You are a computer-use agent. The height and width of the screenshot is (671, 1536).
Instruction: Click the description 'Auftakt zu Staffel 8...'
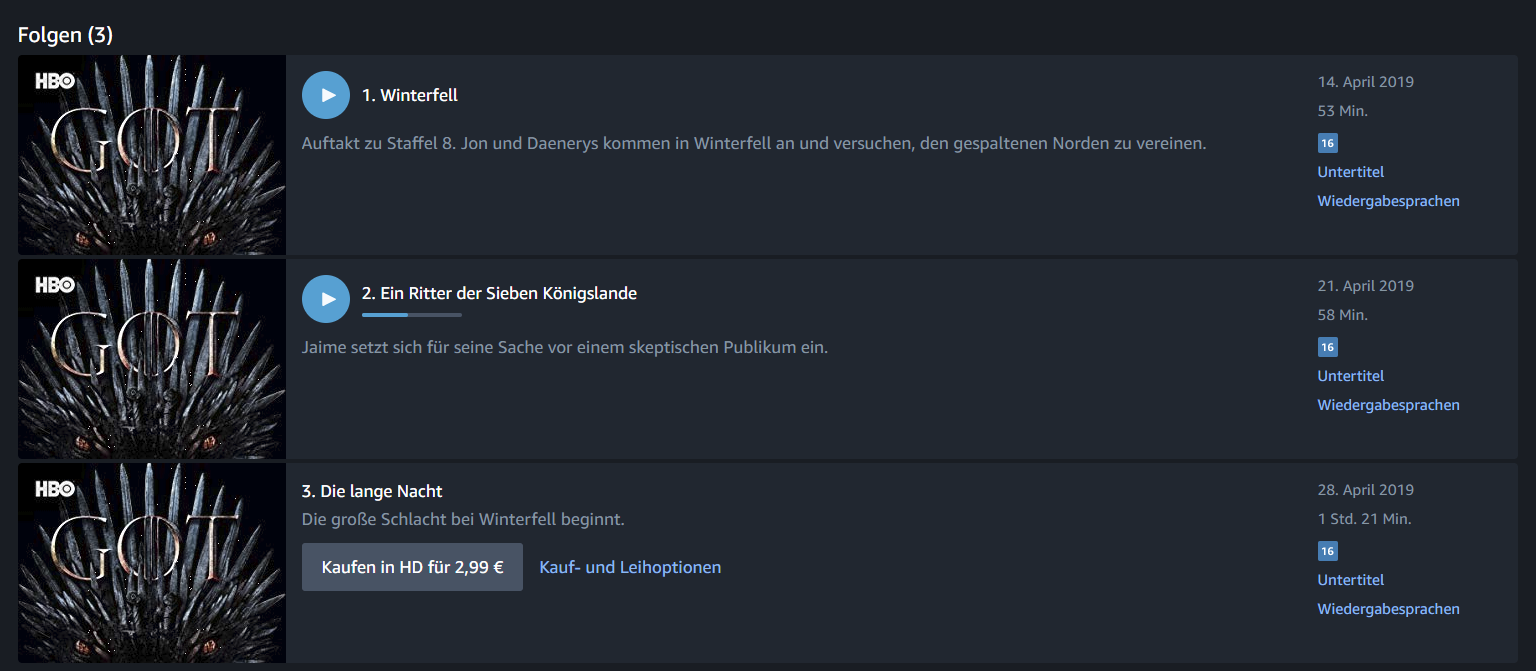coord(754,143)
